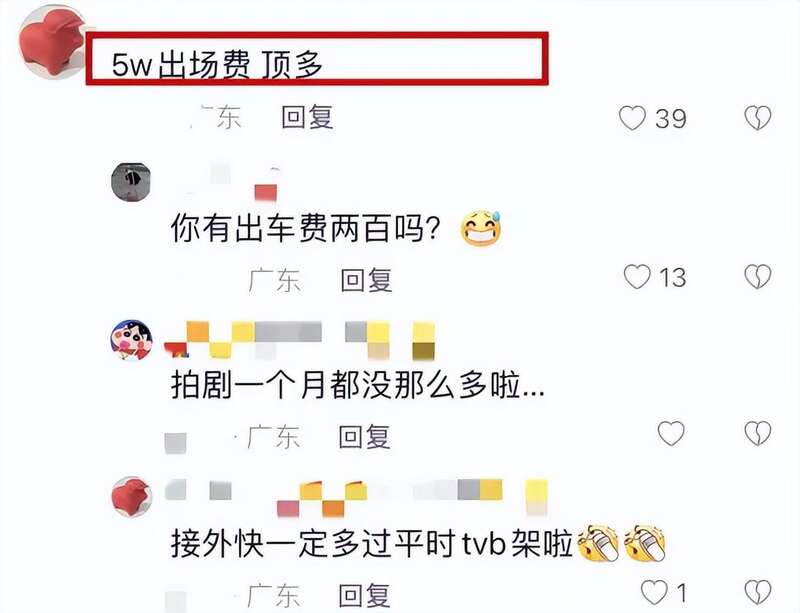Reply to the '5w出场费 顶多' comment
The image size is (800, 613).
tap(307, 117)
